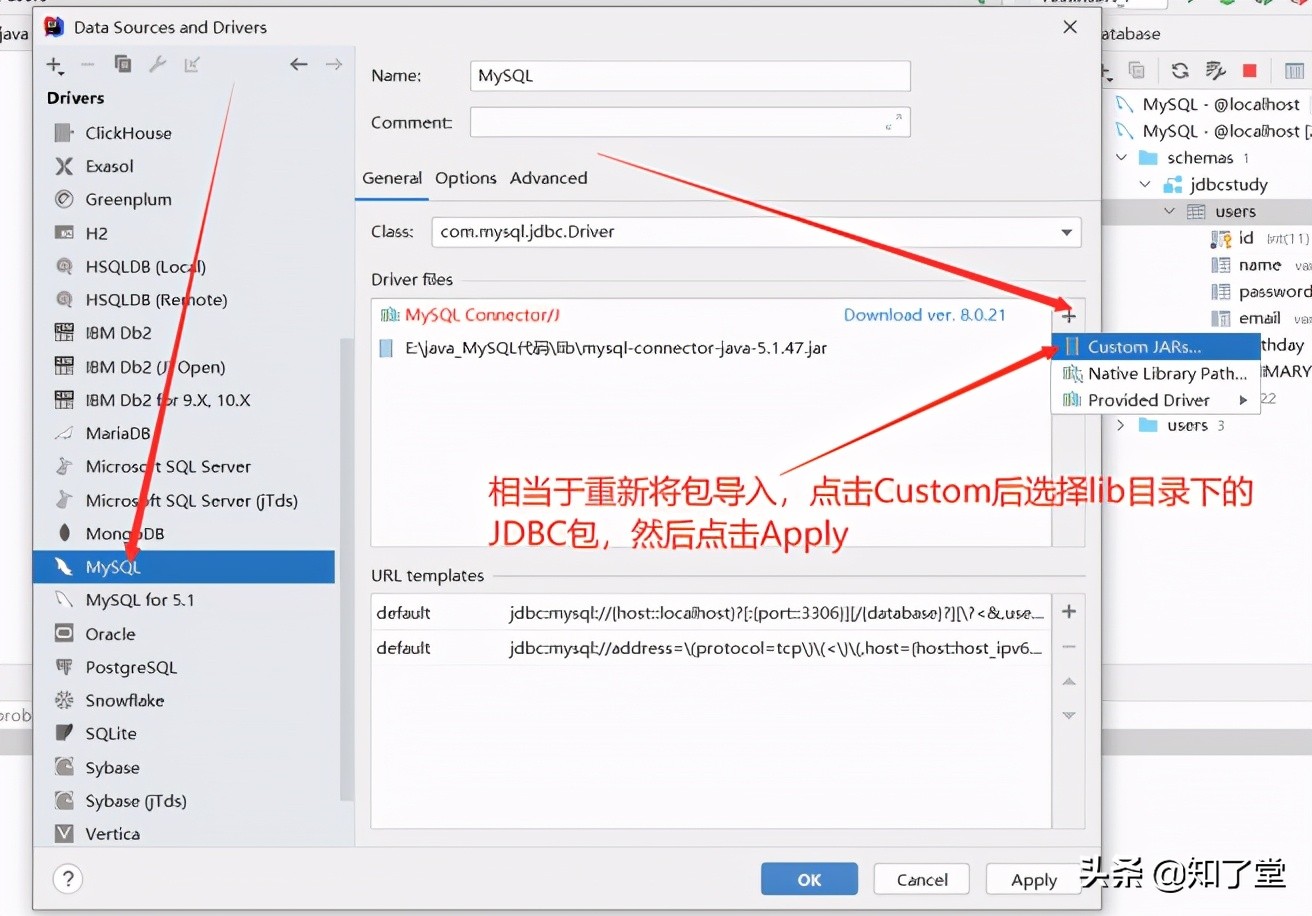Open the driver Class dropdown
Image resolution: width=1312 pixels, height=916 pixels.
pyautogui.click(x=1066, y=232)
